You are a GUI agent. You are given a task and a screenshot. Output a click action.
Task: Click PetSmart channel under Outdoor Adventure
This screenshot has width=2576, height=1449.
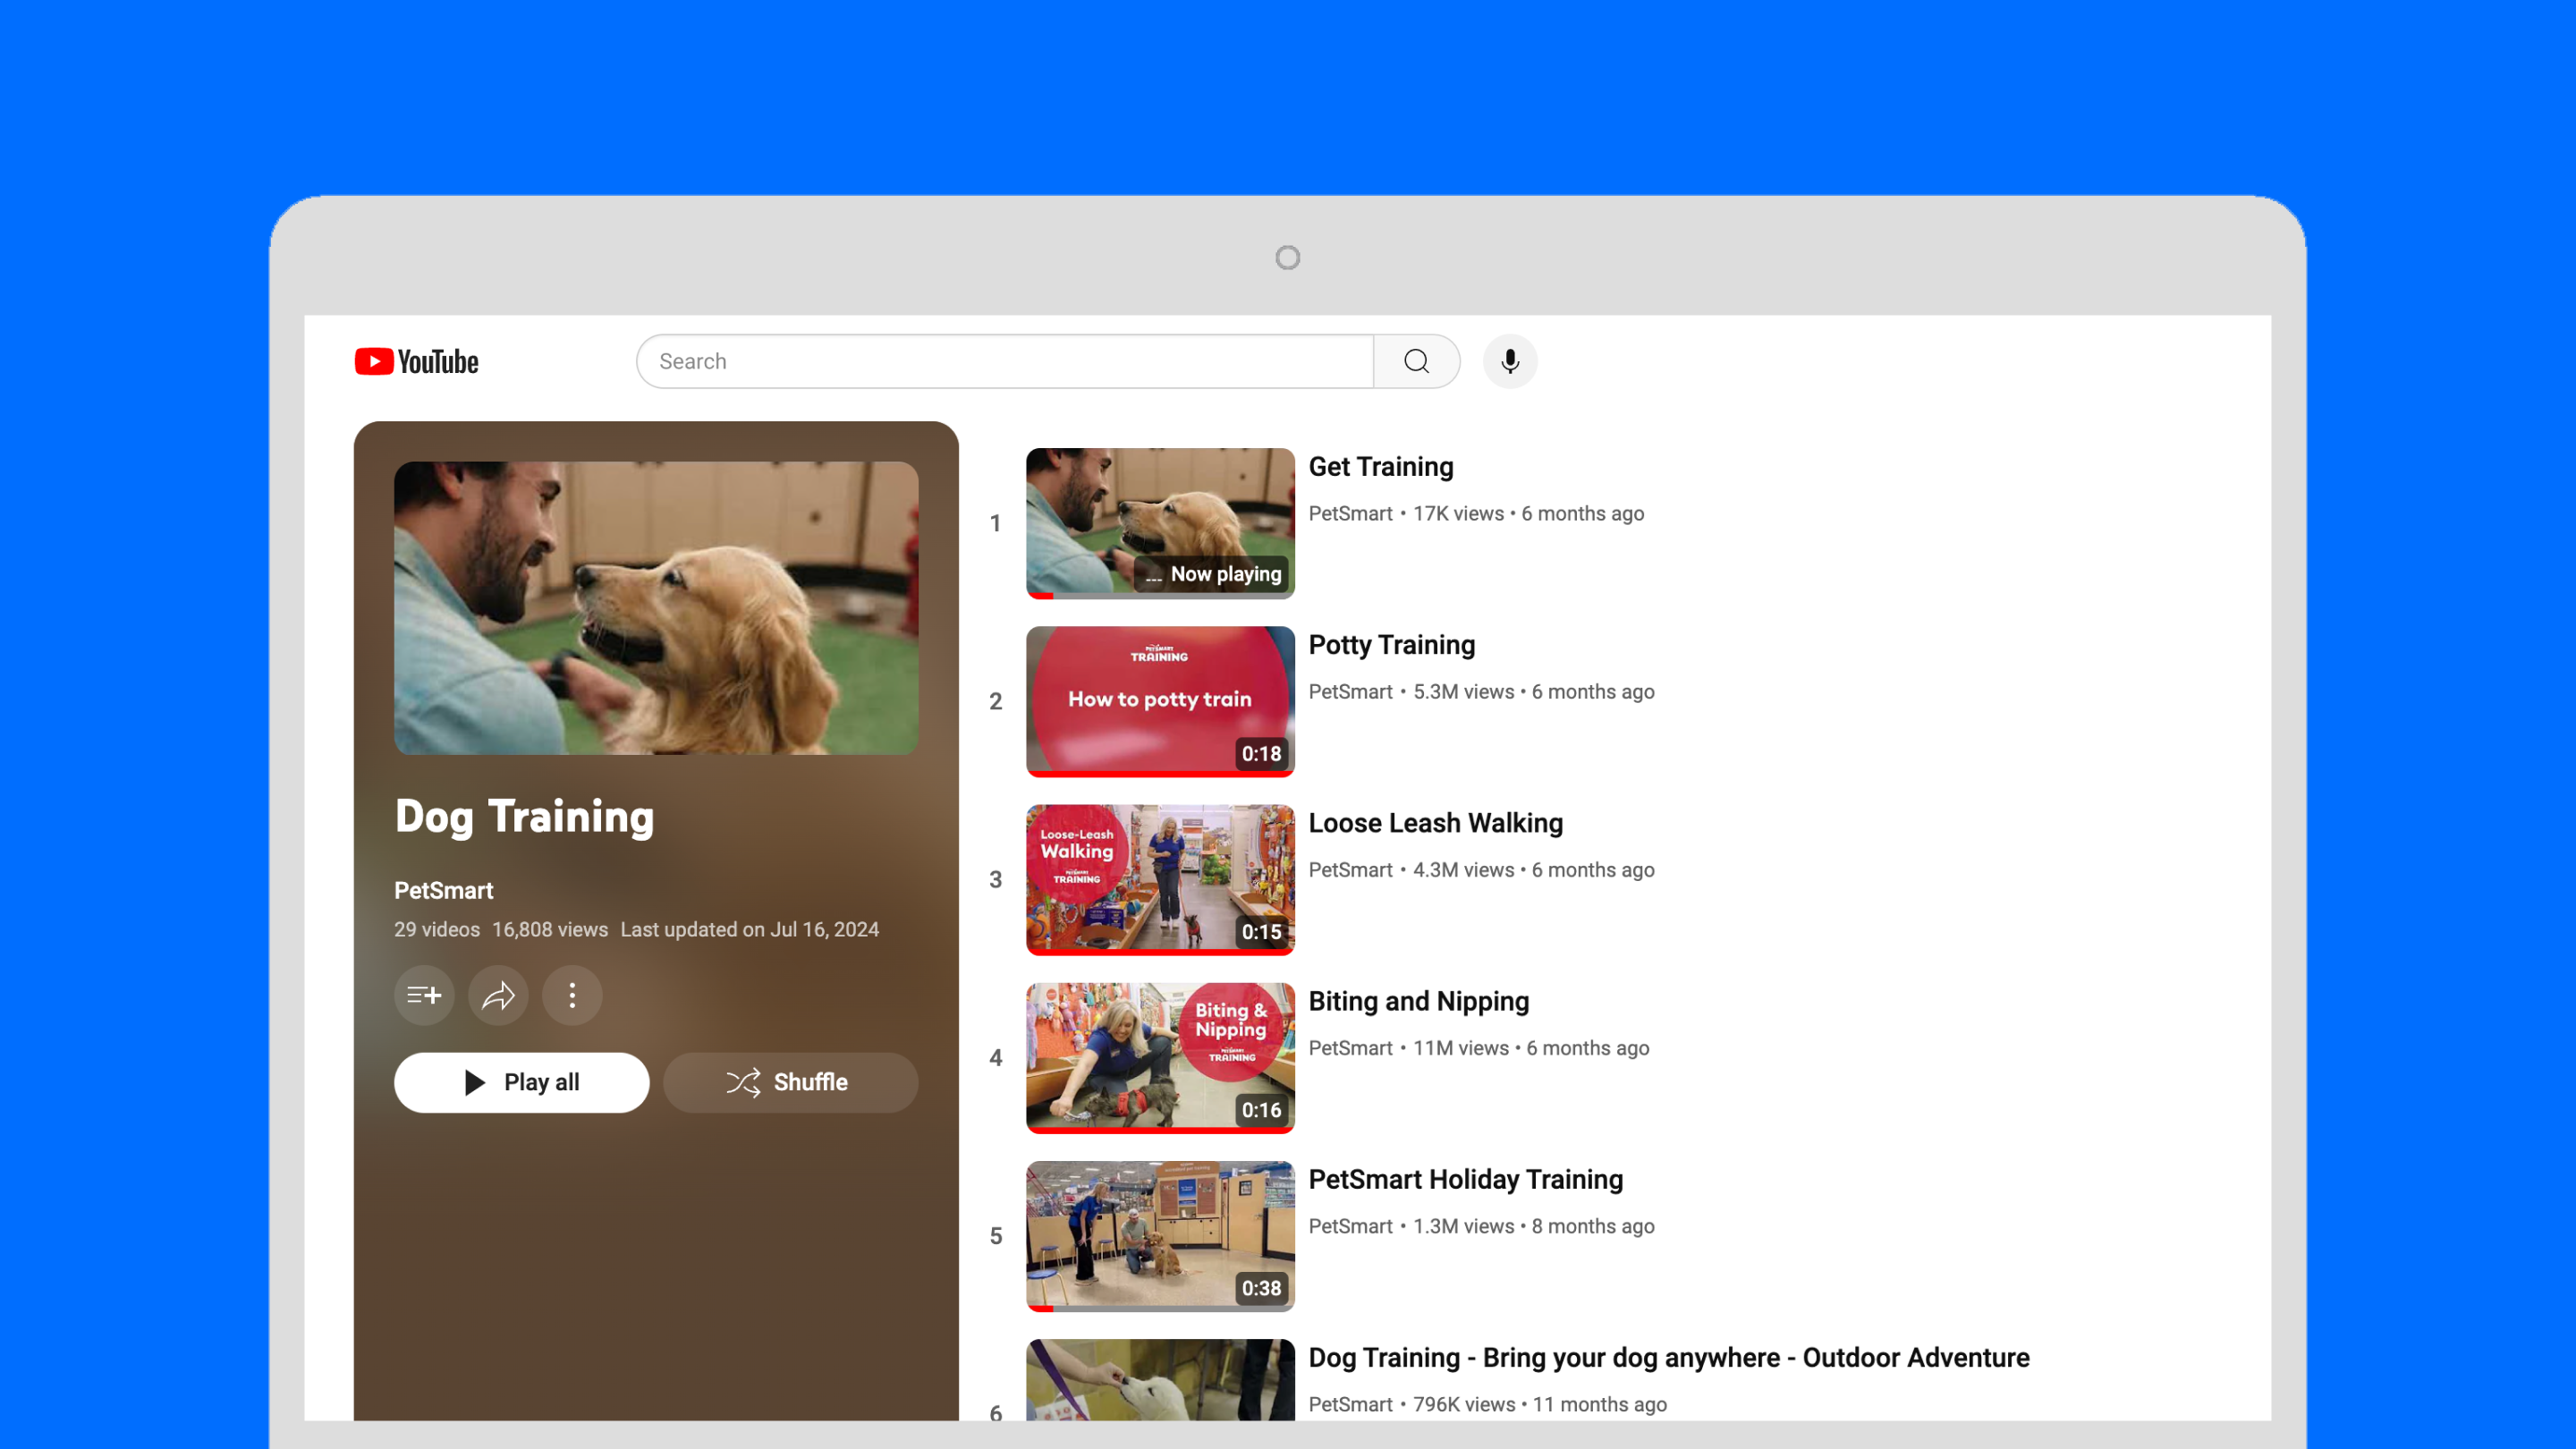pyautogui.click(x=1350, y=1403)
